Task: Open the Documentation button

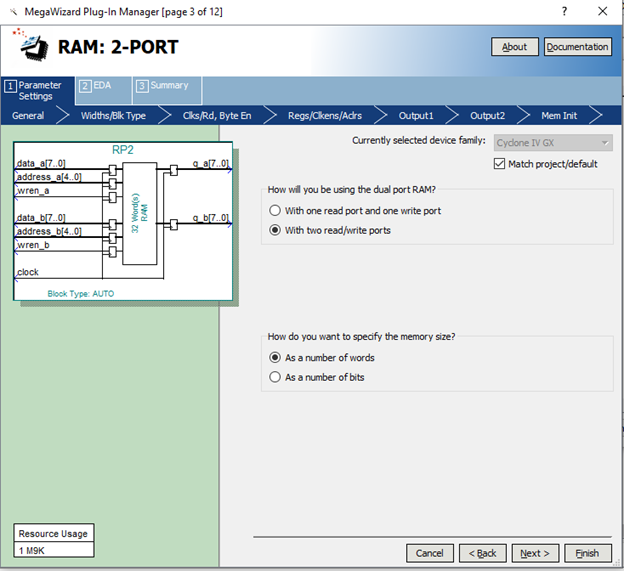Action: pos(577,47)
